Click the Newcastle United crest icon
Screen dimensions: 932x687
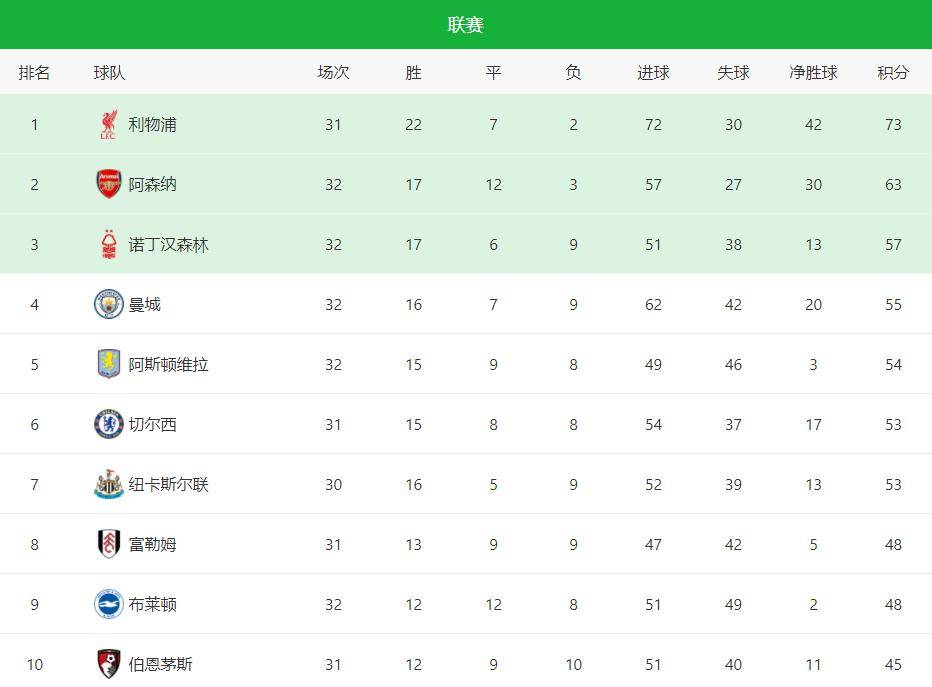tap(108, 485)
